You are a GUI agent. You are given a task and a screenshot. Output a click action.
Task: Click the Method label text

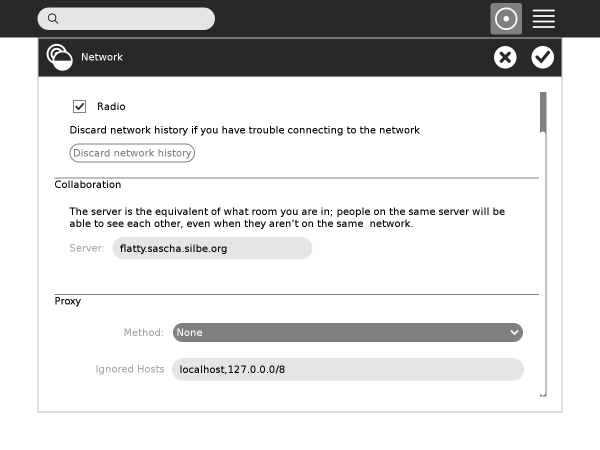143,332
